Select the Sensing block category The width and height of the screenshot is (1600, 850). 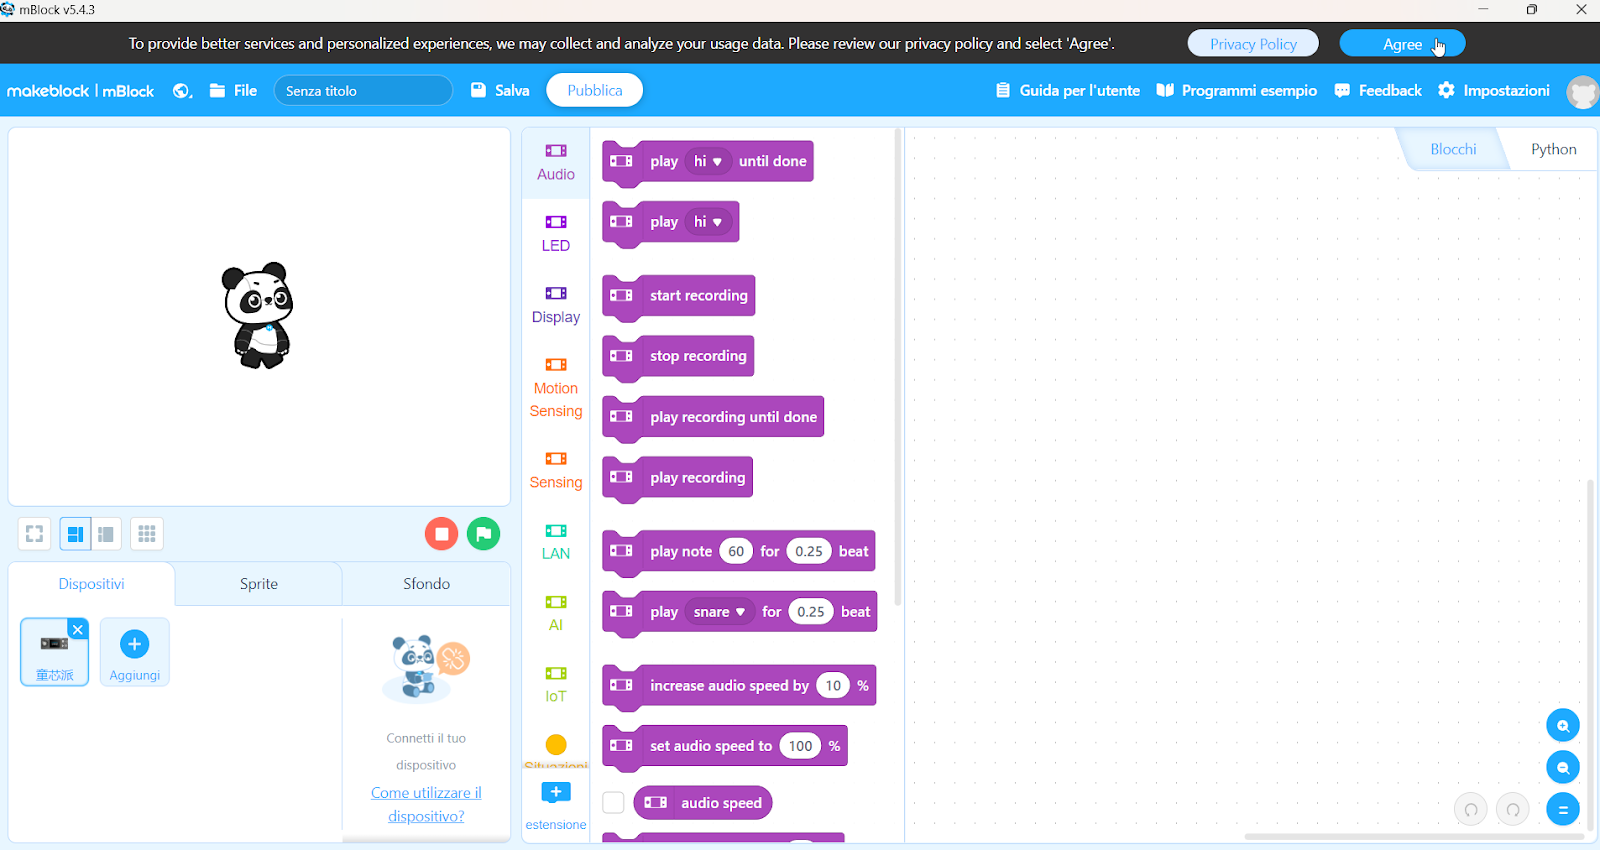[556, 470]
